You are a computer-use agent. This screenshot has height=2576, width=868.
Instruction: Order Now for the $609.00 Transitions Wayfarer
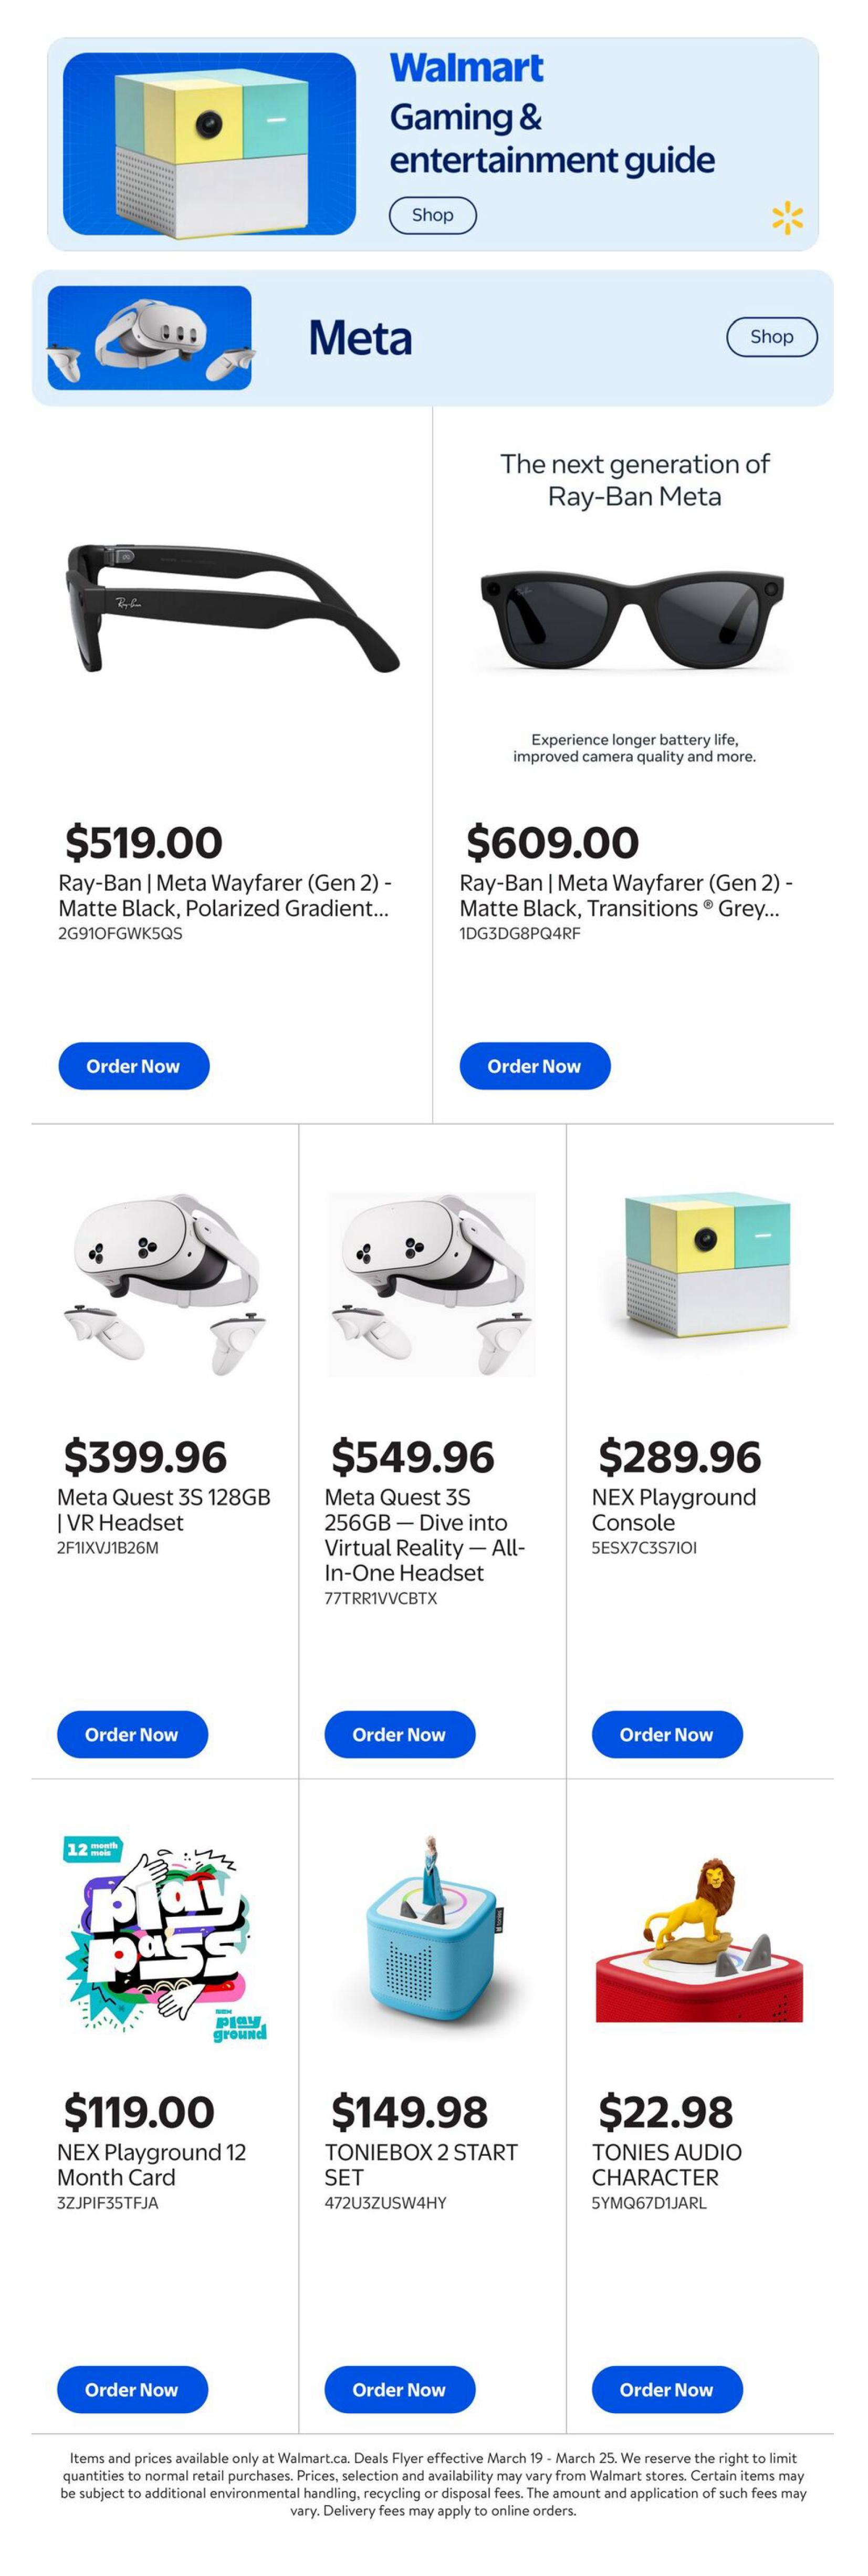click(535, 1066)
